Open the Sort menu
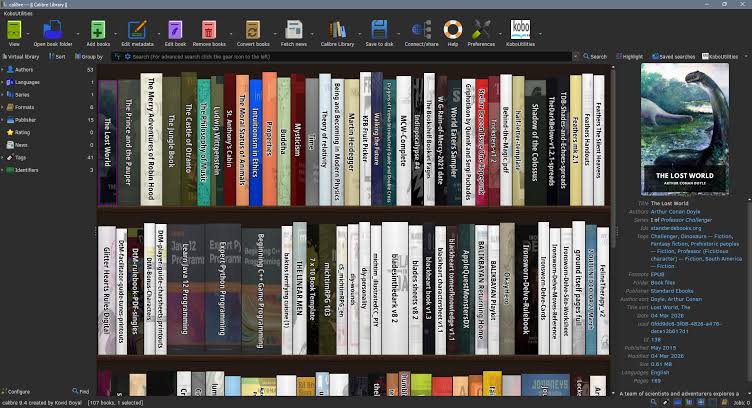The width and height of the screenshot is (752, 408). [x=57, y=57]
